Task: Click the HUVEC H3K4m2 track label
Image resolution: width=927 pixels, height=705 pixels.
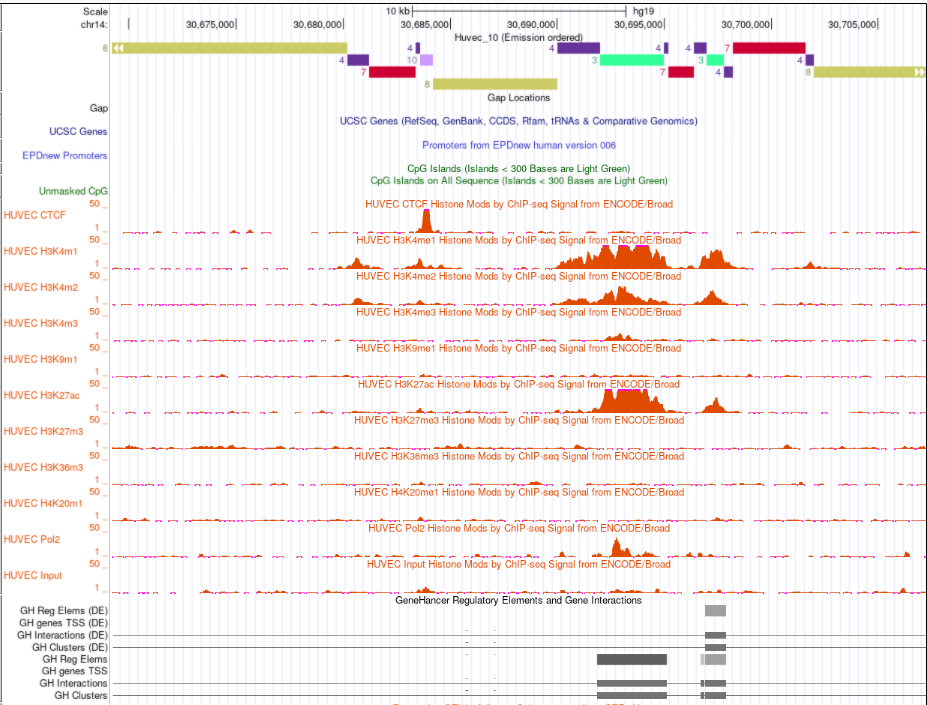Action: 40,287
